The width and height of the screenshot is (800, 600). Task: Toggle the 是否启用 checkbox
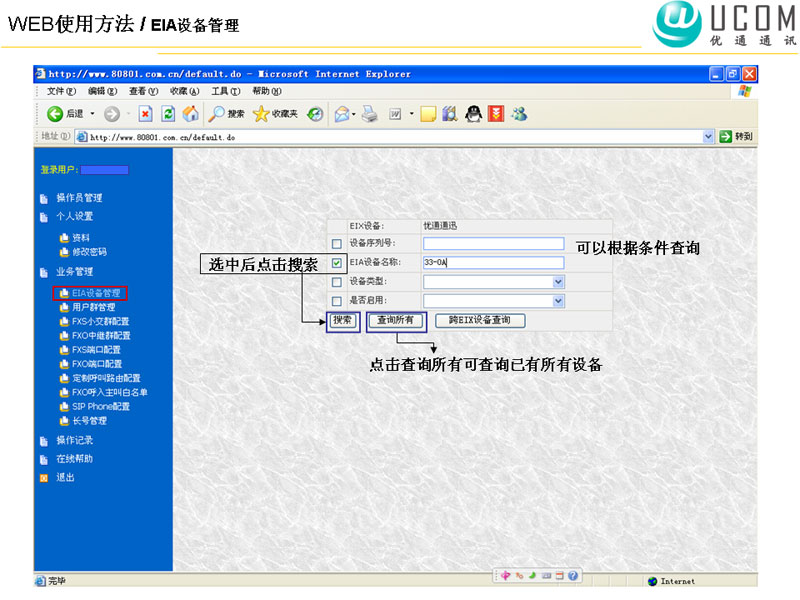coord(337,302)
